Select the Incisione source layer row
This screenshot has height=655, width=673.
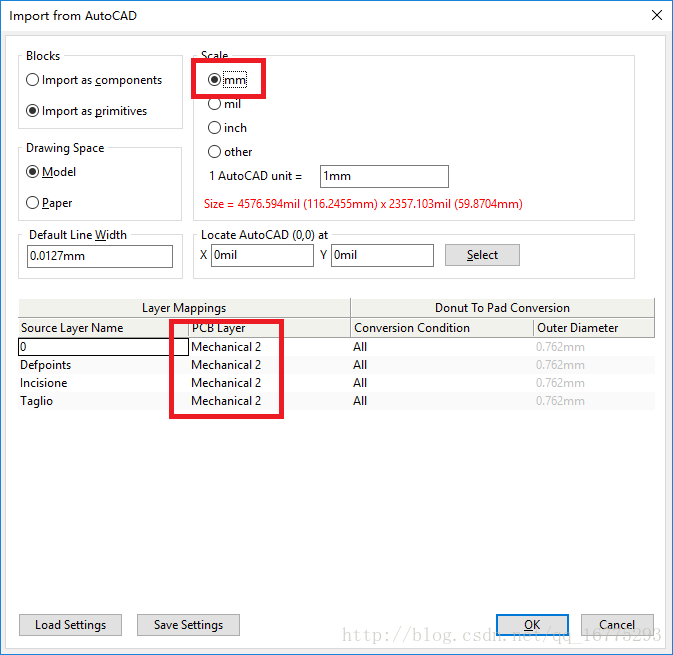103,383
